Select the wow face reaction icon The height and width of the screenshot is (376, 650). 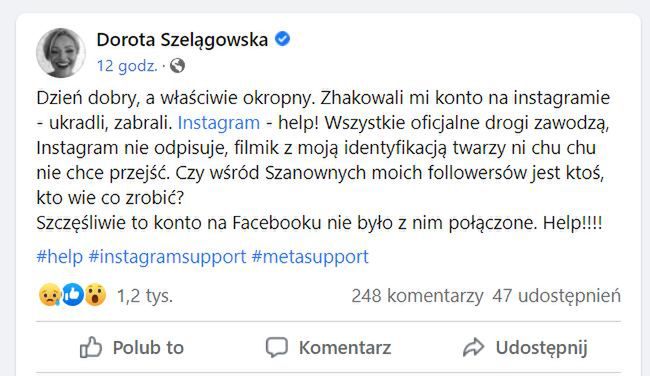(x=95, y=295)
